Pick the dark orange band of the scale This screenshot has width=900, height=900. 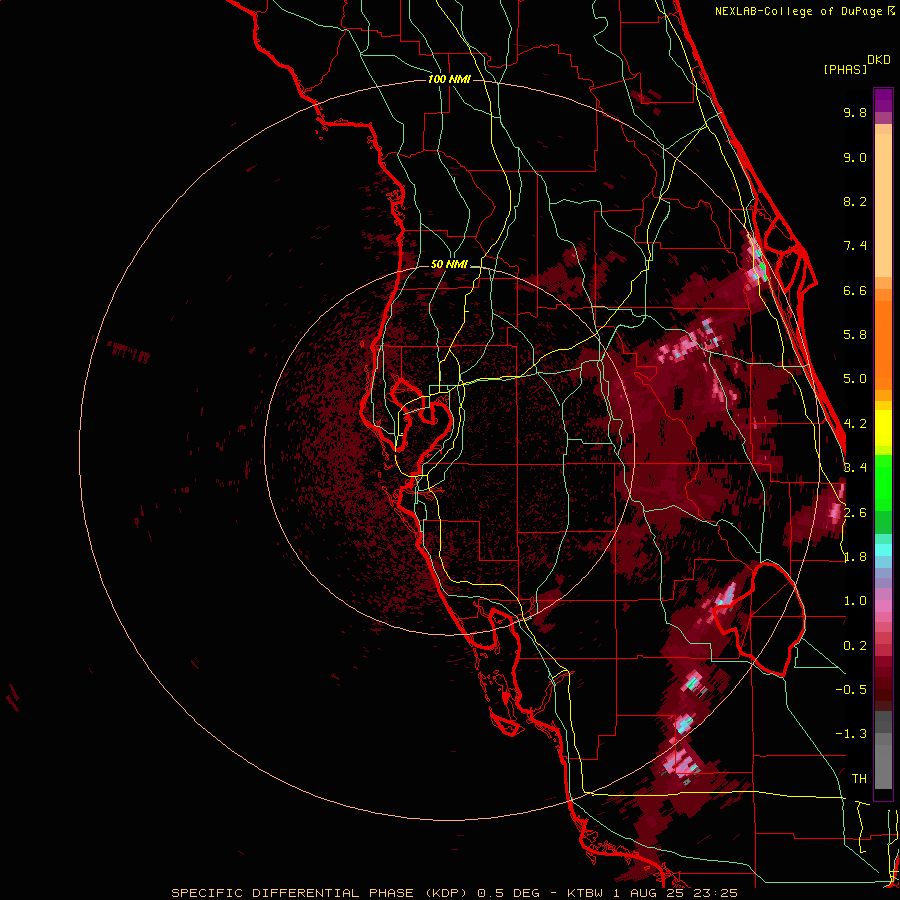pyautogui.click(x=883, y=344)
